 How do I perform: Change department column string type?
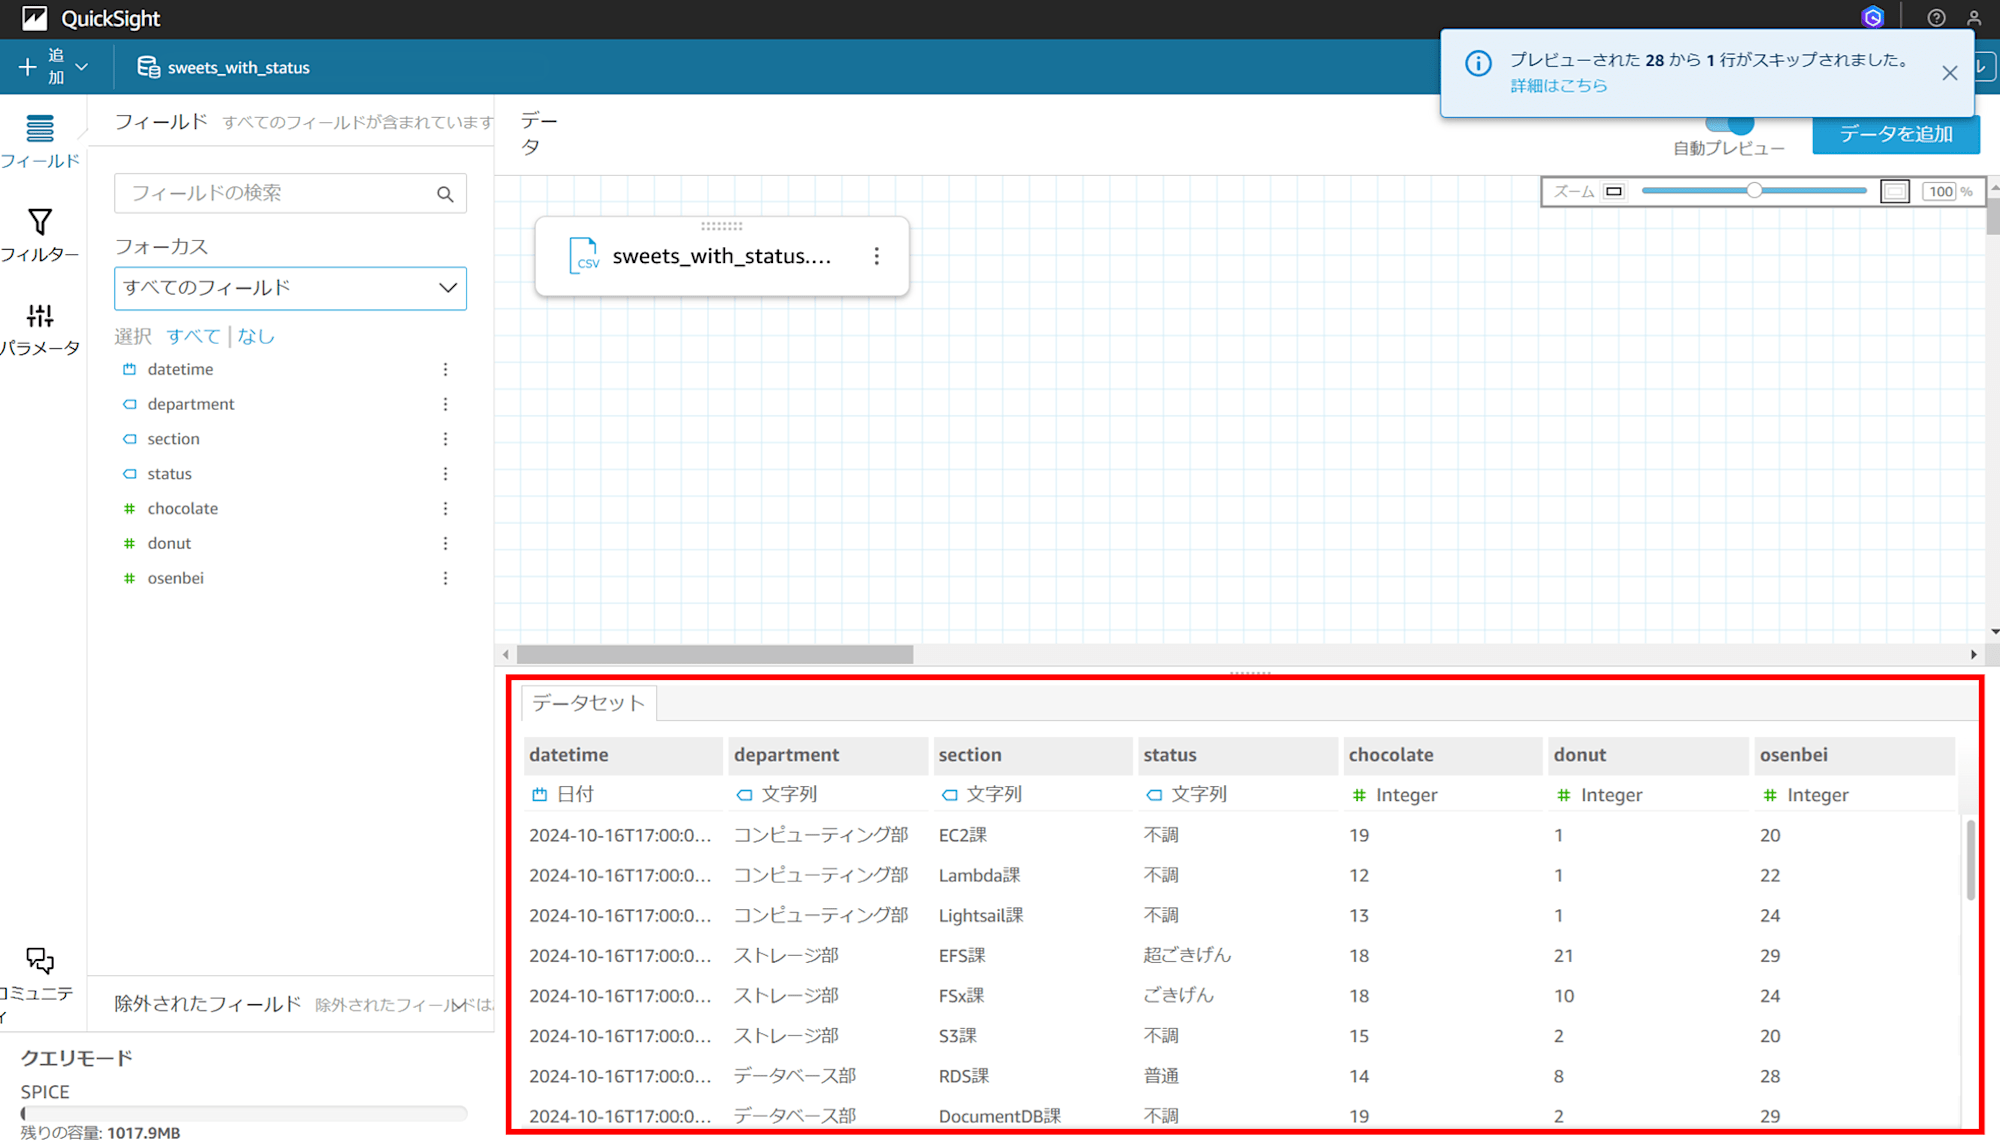point(776,794)
